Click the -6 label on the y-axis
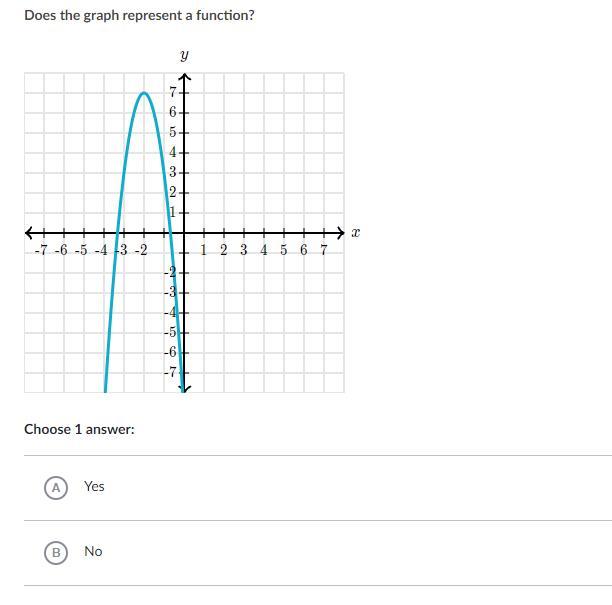The image size is (612, 605). [171, 352]
